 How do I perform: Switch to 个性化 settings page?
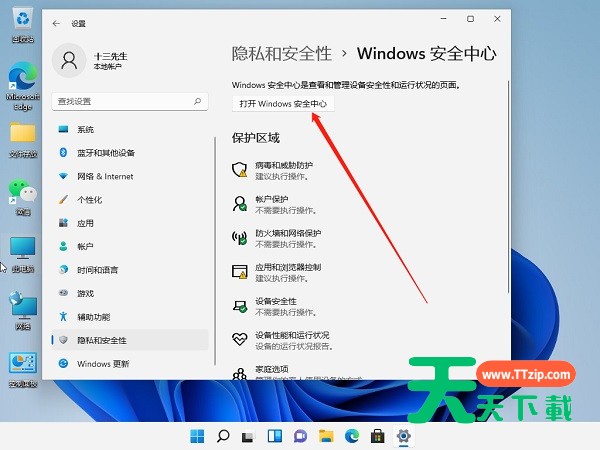tap(89, 200)
